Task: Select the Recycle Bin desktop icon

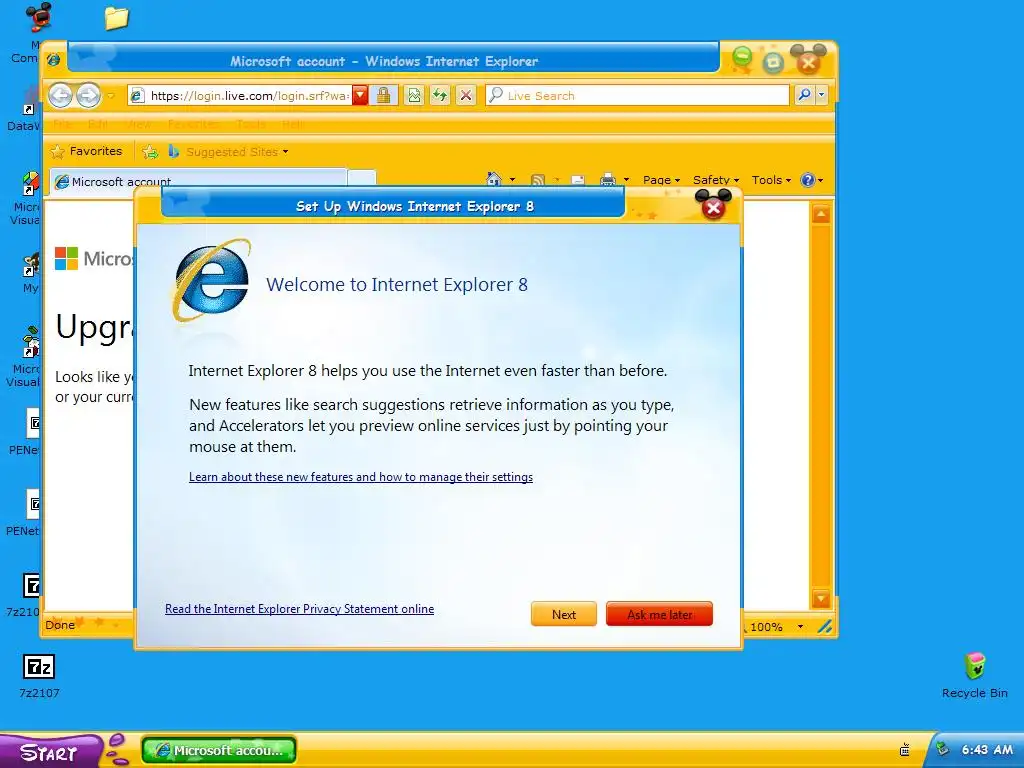Action: pos(974,675)
